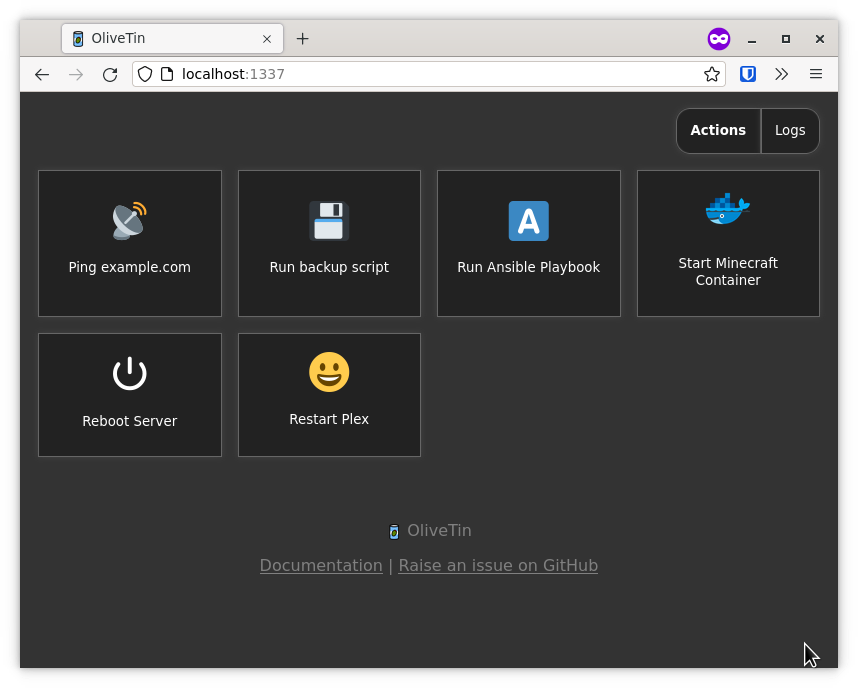Click the purple private browsing mask icon

pos(719,39)
